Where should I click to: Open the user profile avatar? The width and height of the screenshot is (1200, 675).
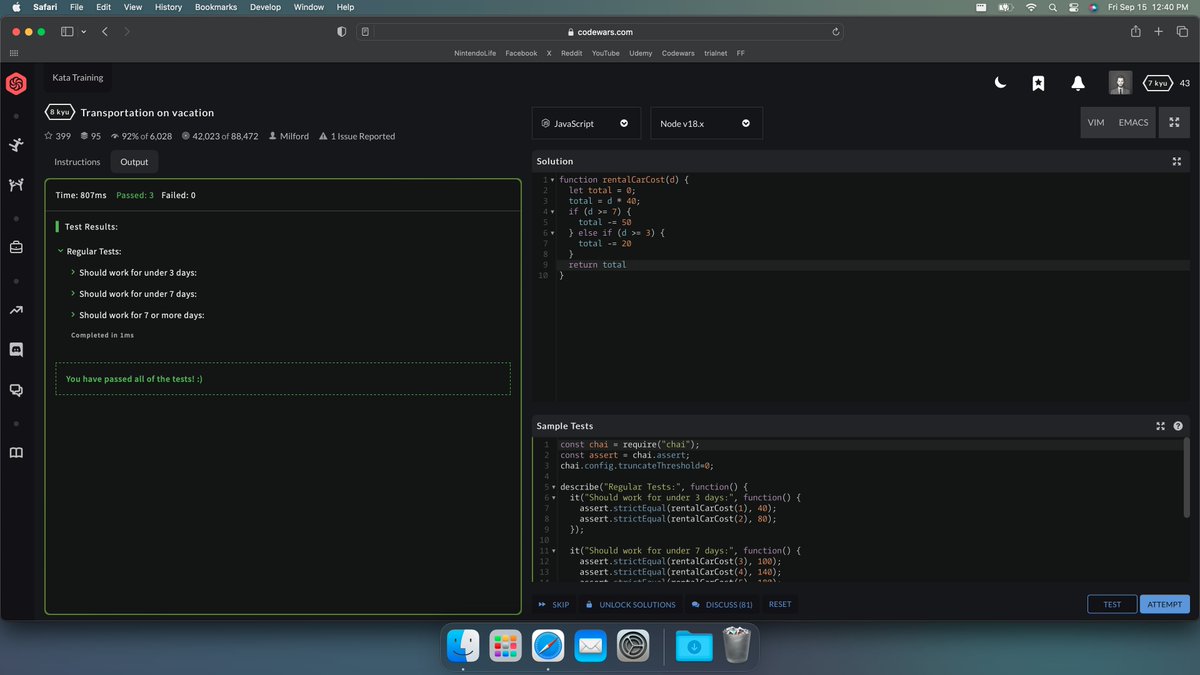point(1121,83)
